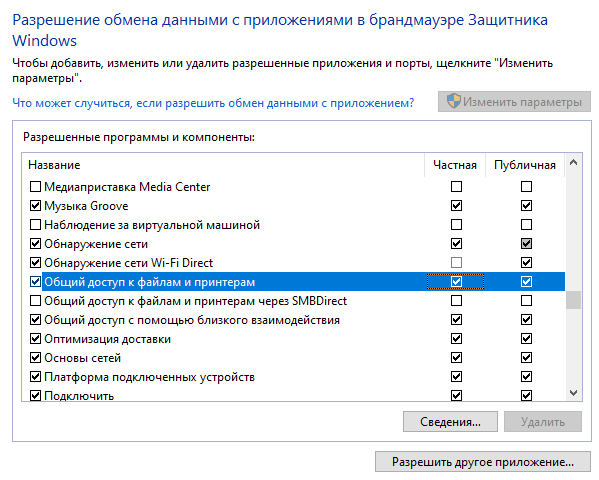Select 'Платформа подключенных устройств' row text
The width and height of the screenshot is (599, 480).
[x=149, y=377]
